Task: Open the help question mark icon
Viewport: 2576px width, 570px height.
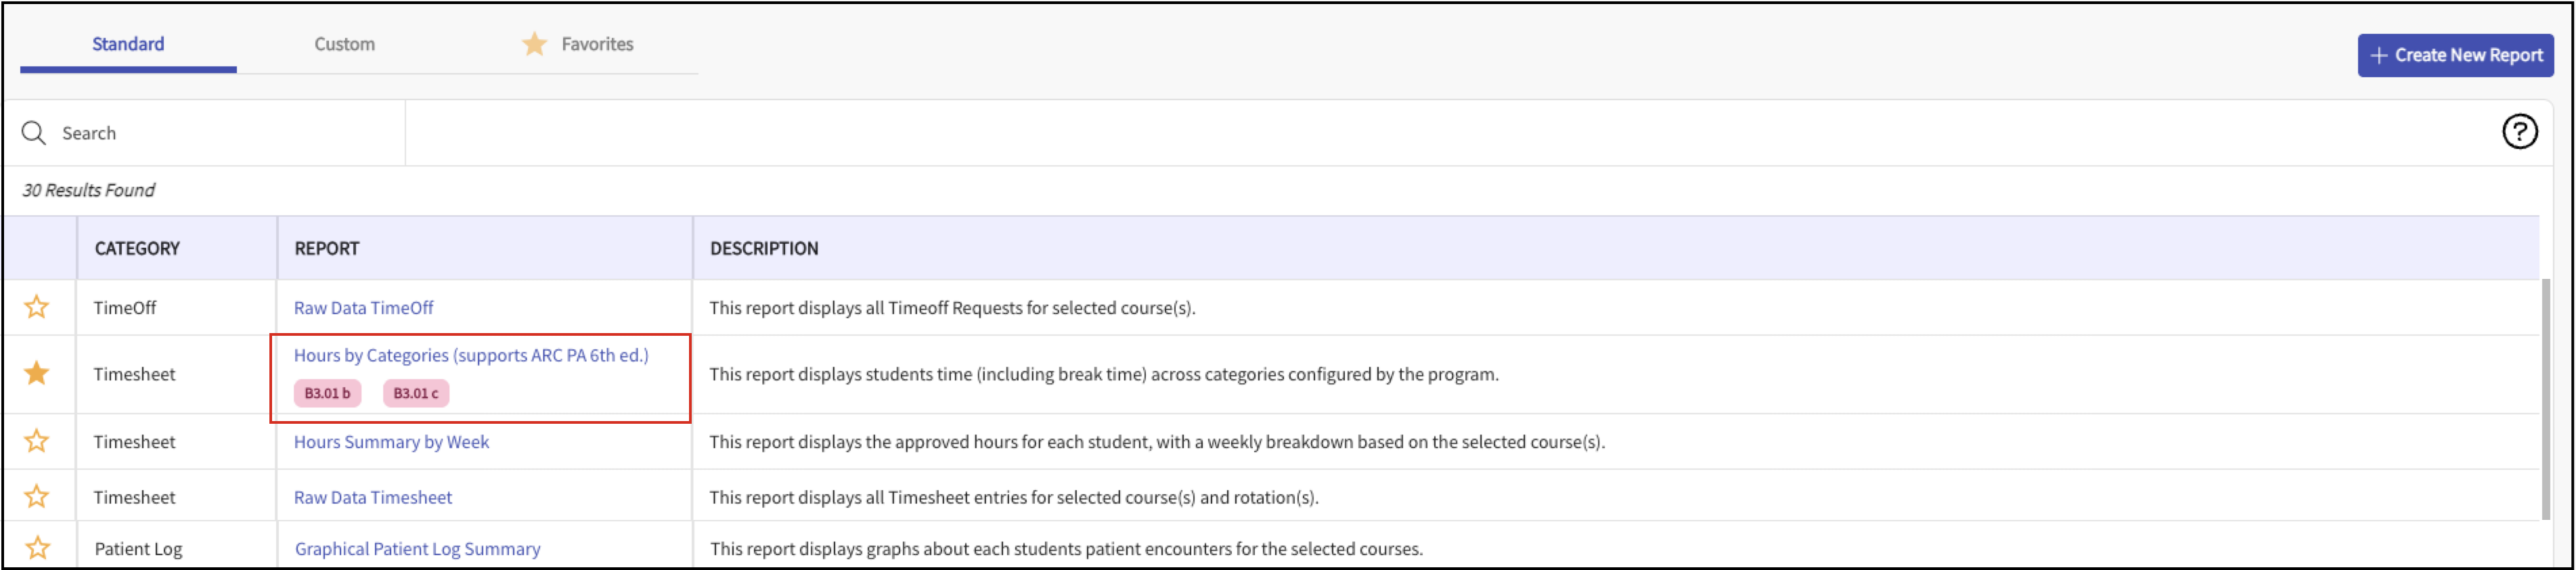Action: click(x=2518, y=132)
